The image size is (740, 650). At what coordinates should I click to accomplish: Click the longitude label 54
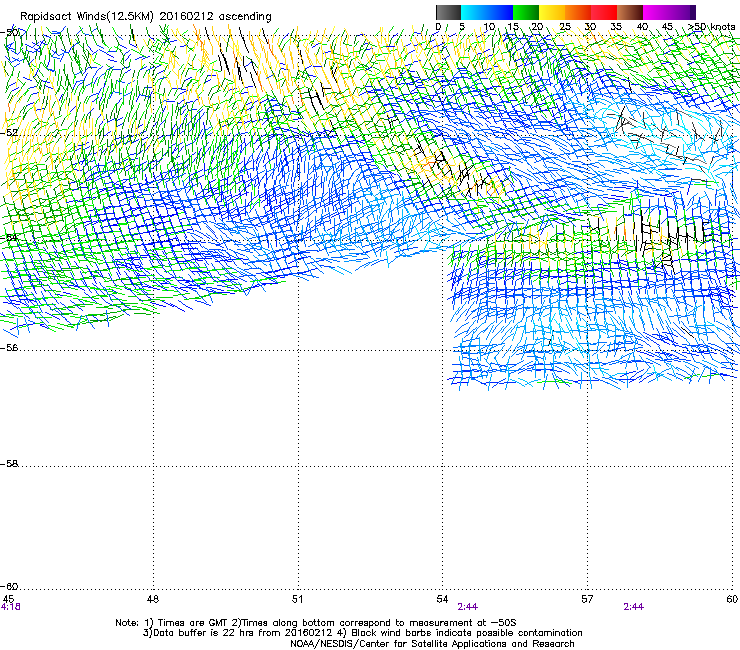click(442, 599)
